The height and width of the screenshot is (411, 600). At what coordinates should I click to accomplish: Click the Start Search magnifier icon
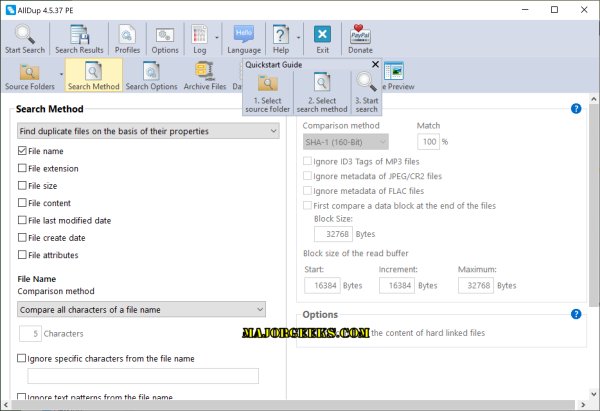pos(25,35)
